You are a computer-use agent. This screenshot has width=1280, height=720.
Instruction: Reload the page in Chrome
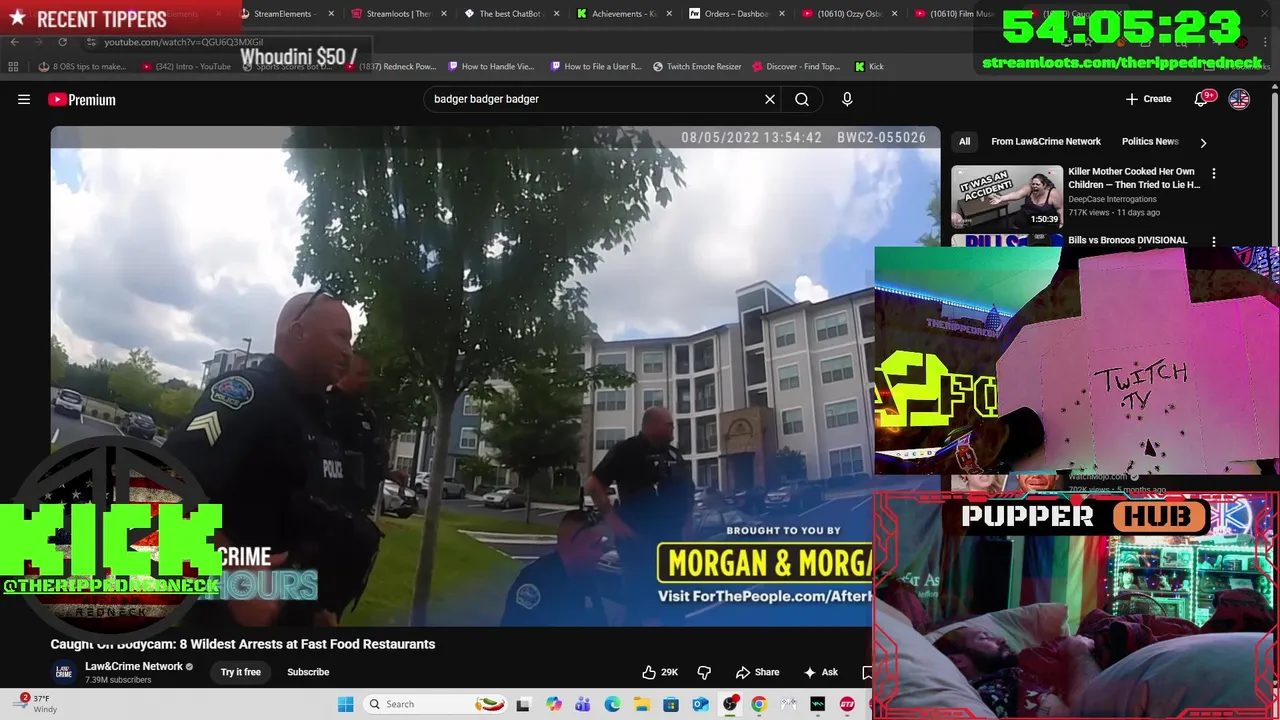pyautogui.click(x=62, y=42)
